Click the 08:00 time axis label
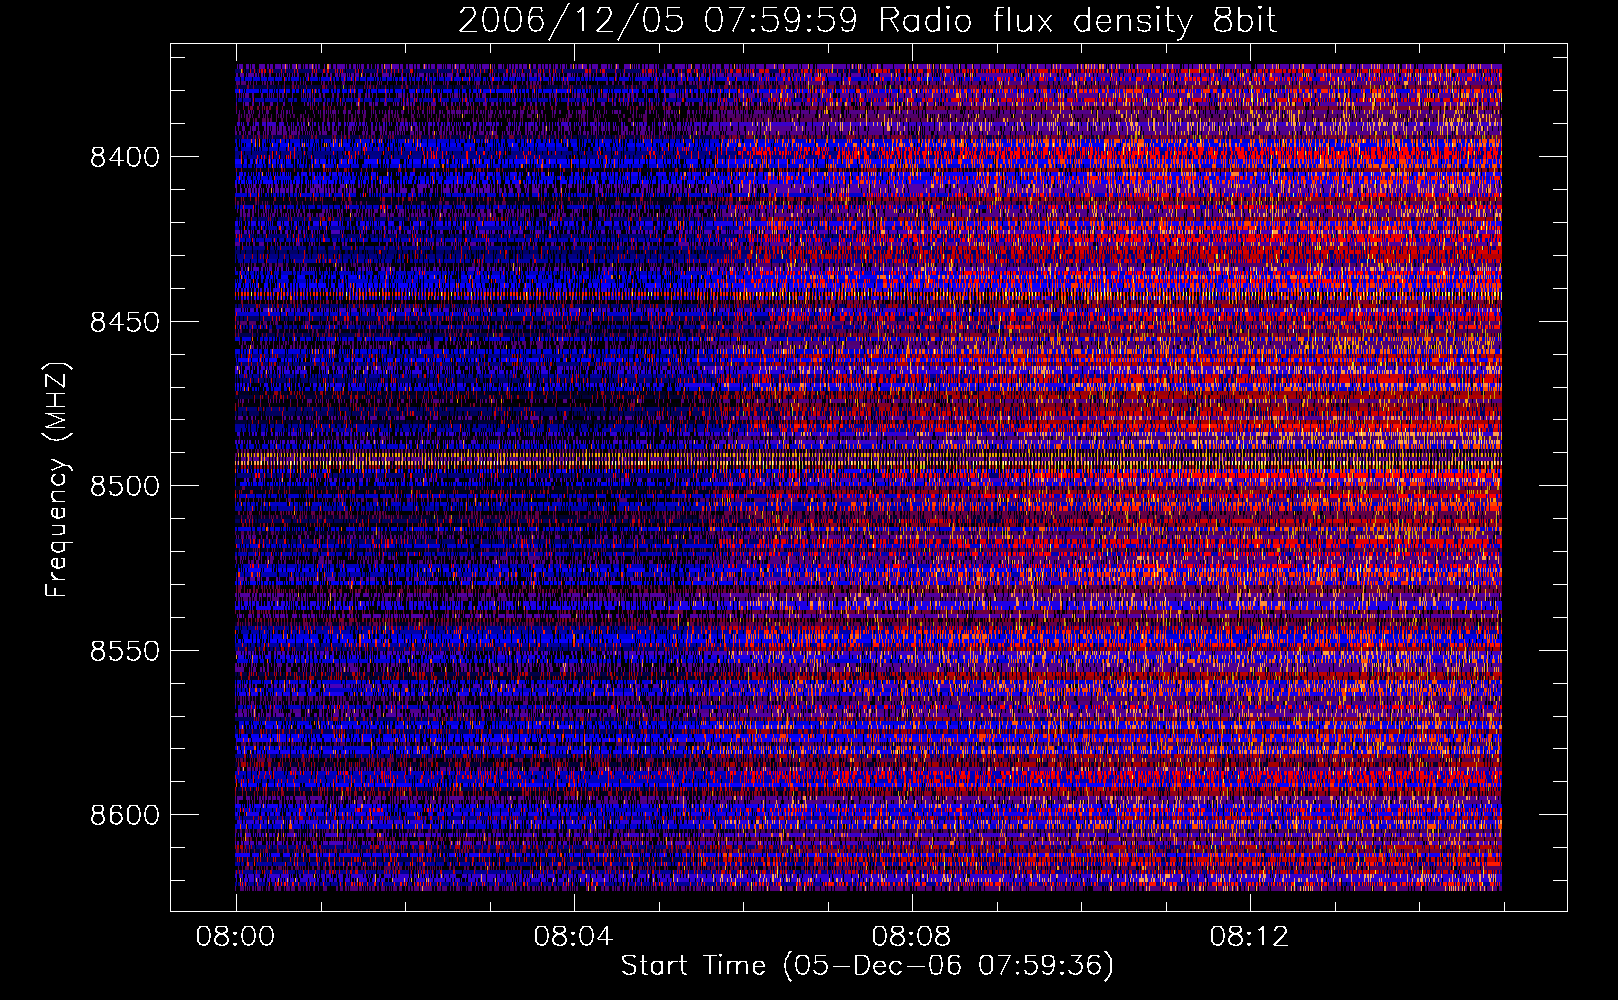The width and height of the screenshot is (1618, 1000). [236, 937]
